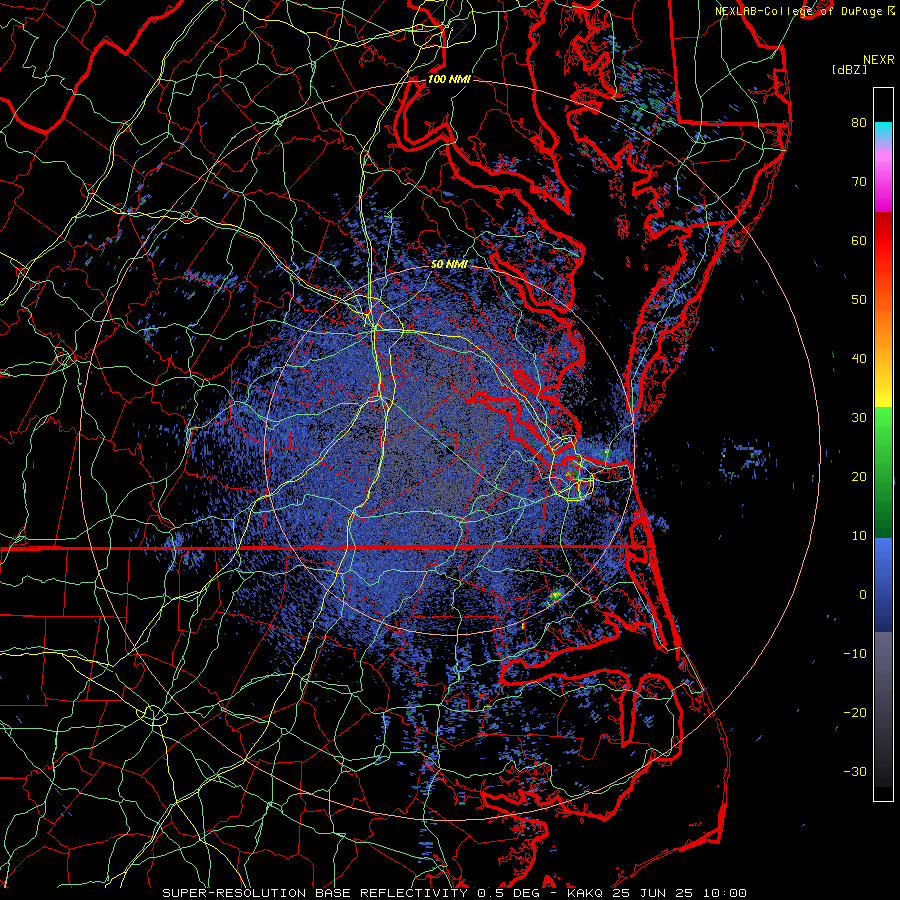Click the 50 NMI range ring label
Screen dimensions: 900x900
coord(449,264)
